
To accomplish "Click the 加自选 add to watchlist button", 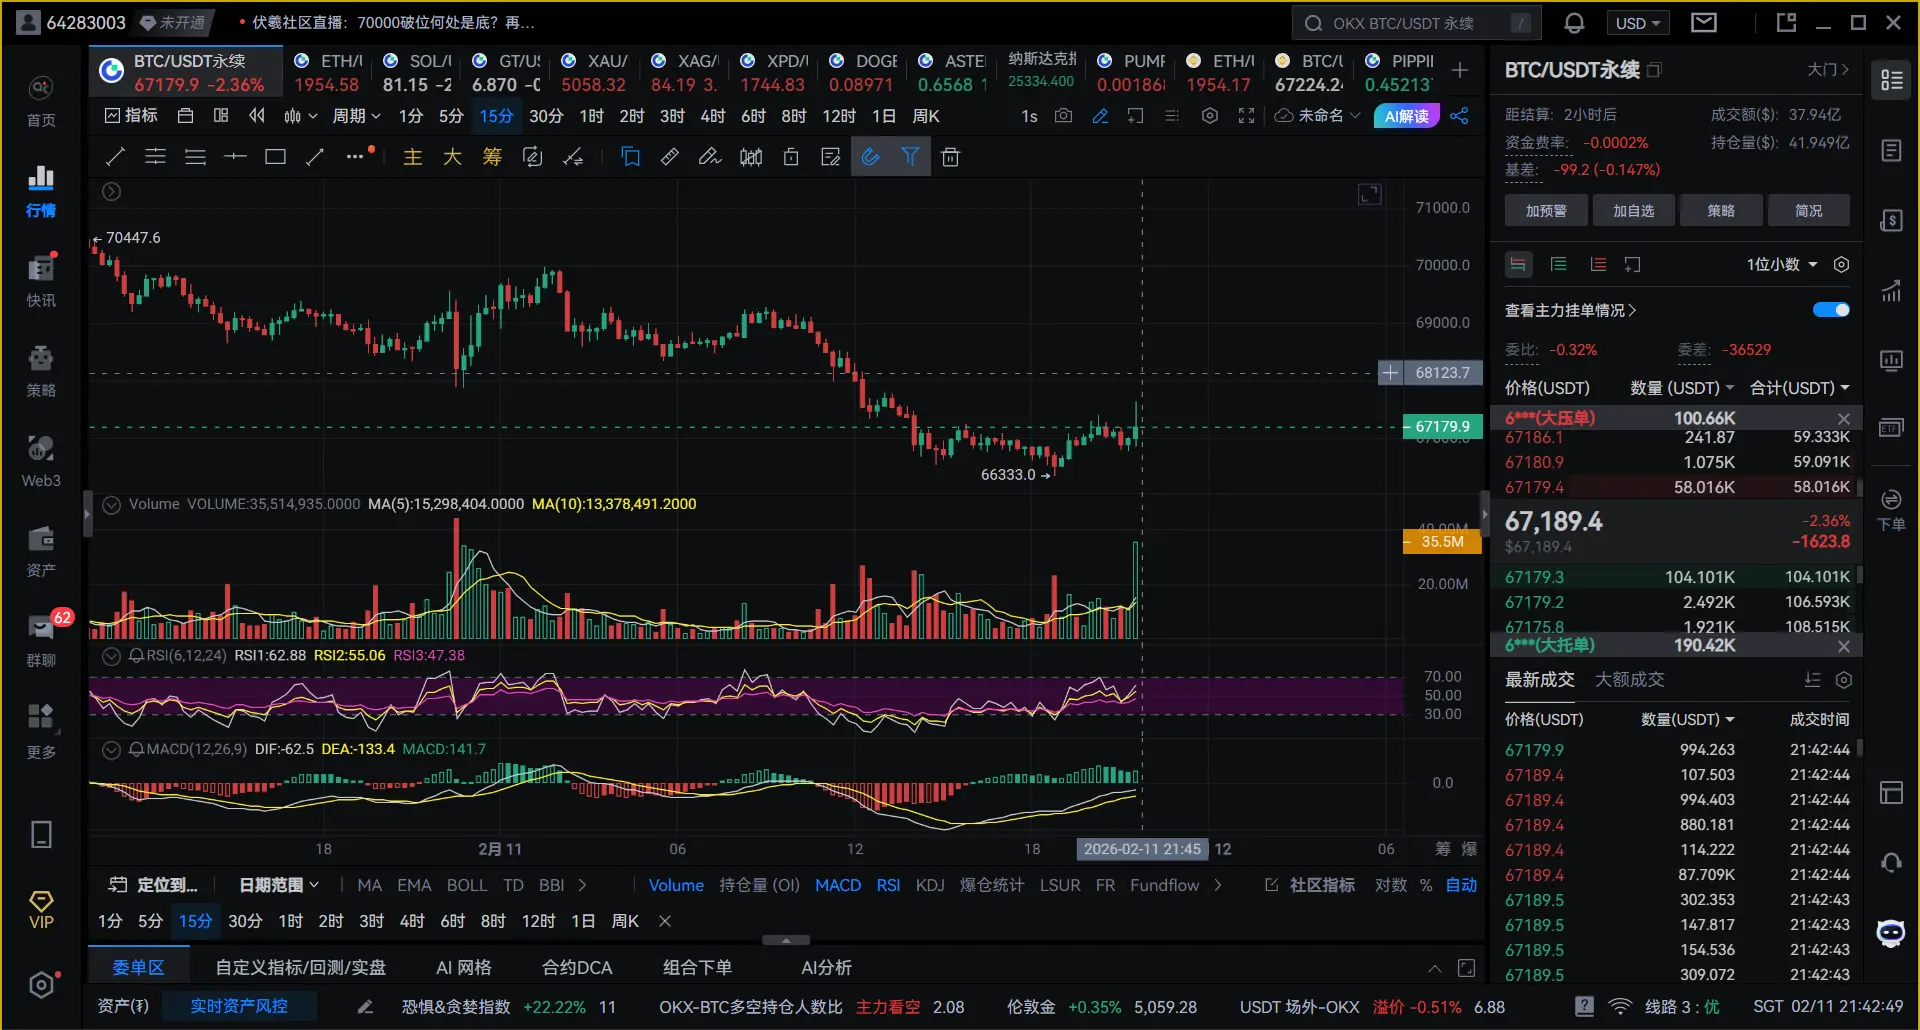I will pyautogui.click(x=1634, y=211).
